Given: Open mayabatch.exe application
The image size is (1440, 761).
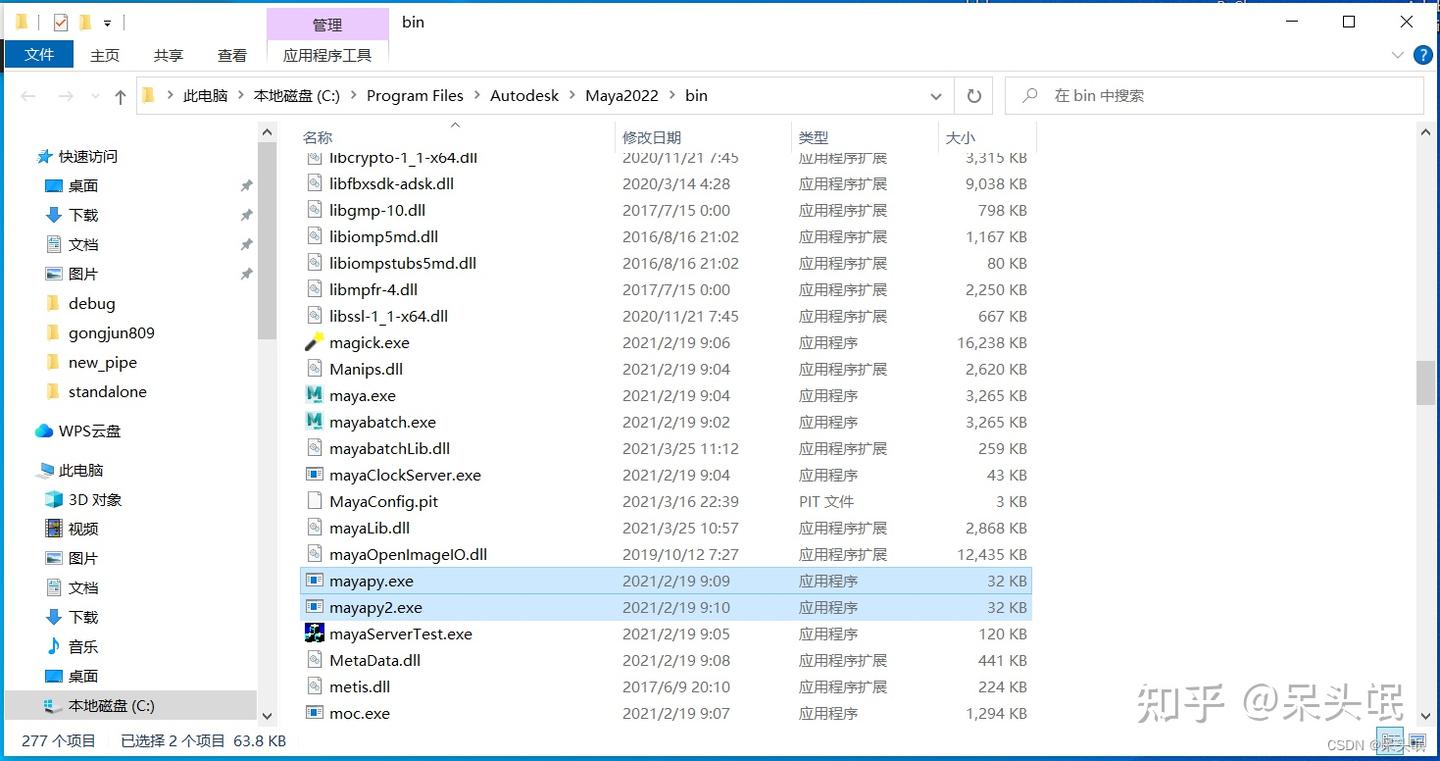Looking at the screenshot, I should 382,422.
